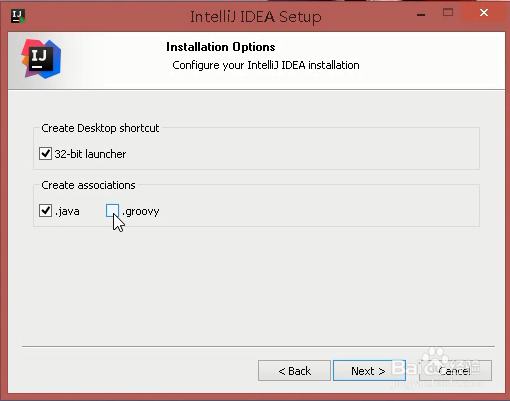Uncheck the .java association checkbox
This screenshot has width=510, height=401.
click(x=45, y=211)
